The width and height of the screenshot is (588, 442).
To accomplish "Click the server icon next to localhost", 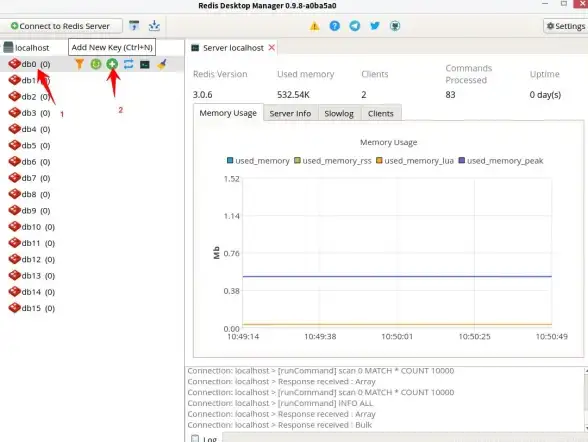I will 8,47.
